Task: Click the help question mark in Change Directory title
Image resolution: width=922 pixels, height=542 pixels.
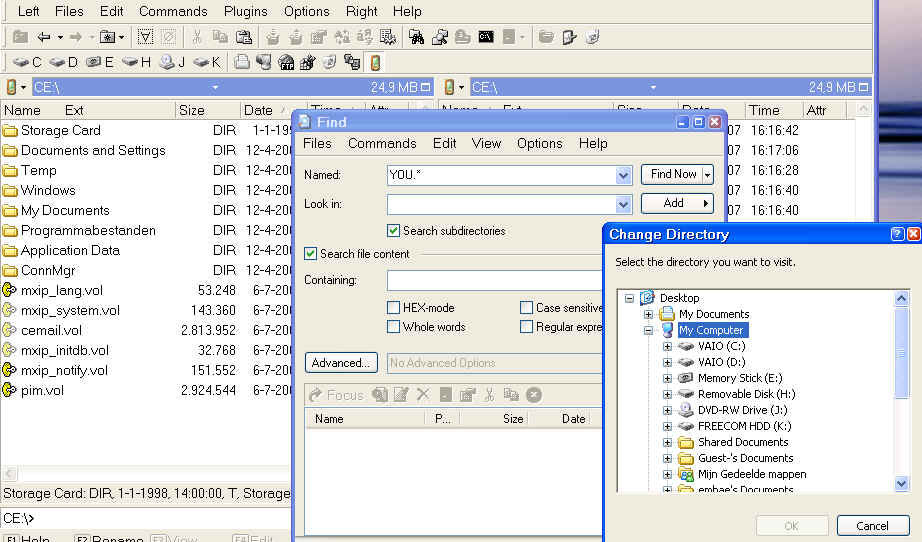Action: (897, 234)
